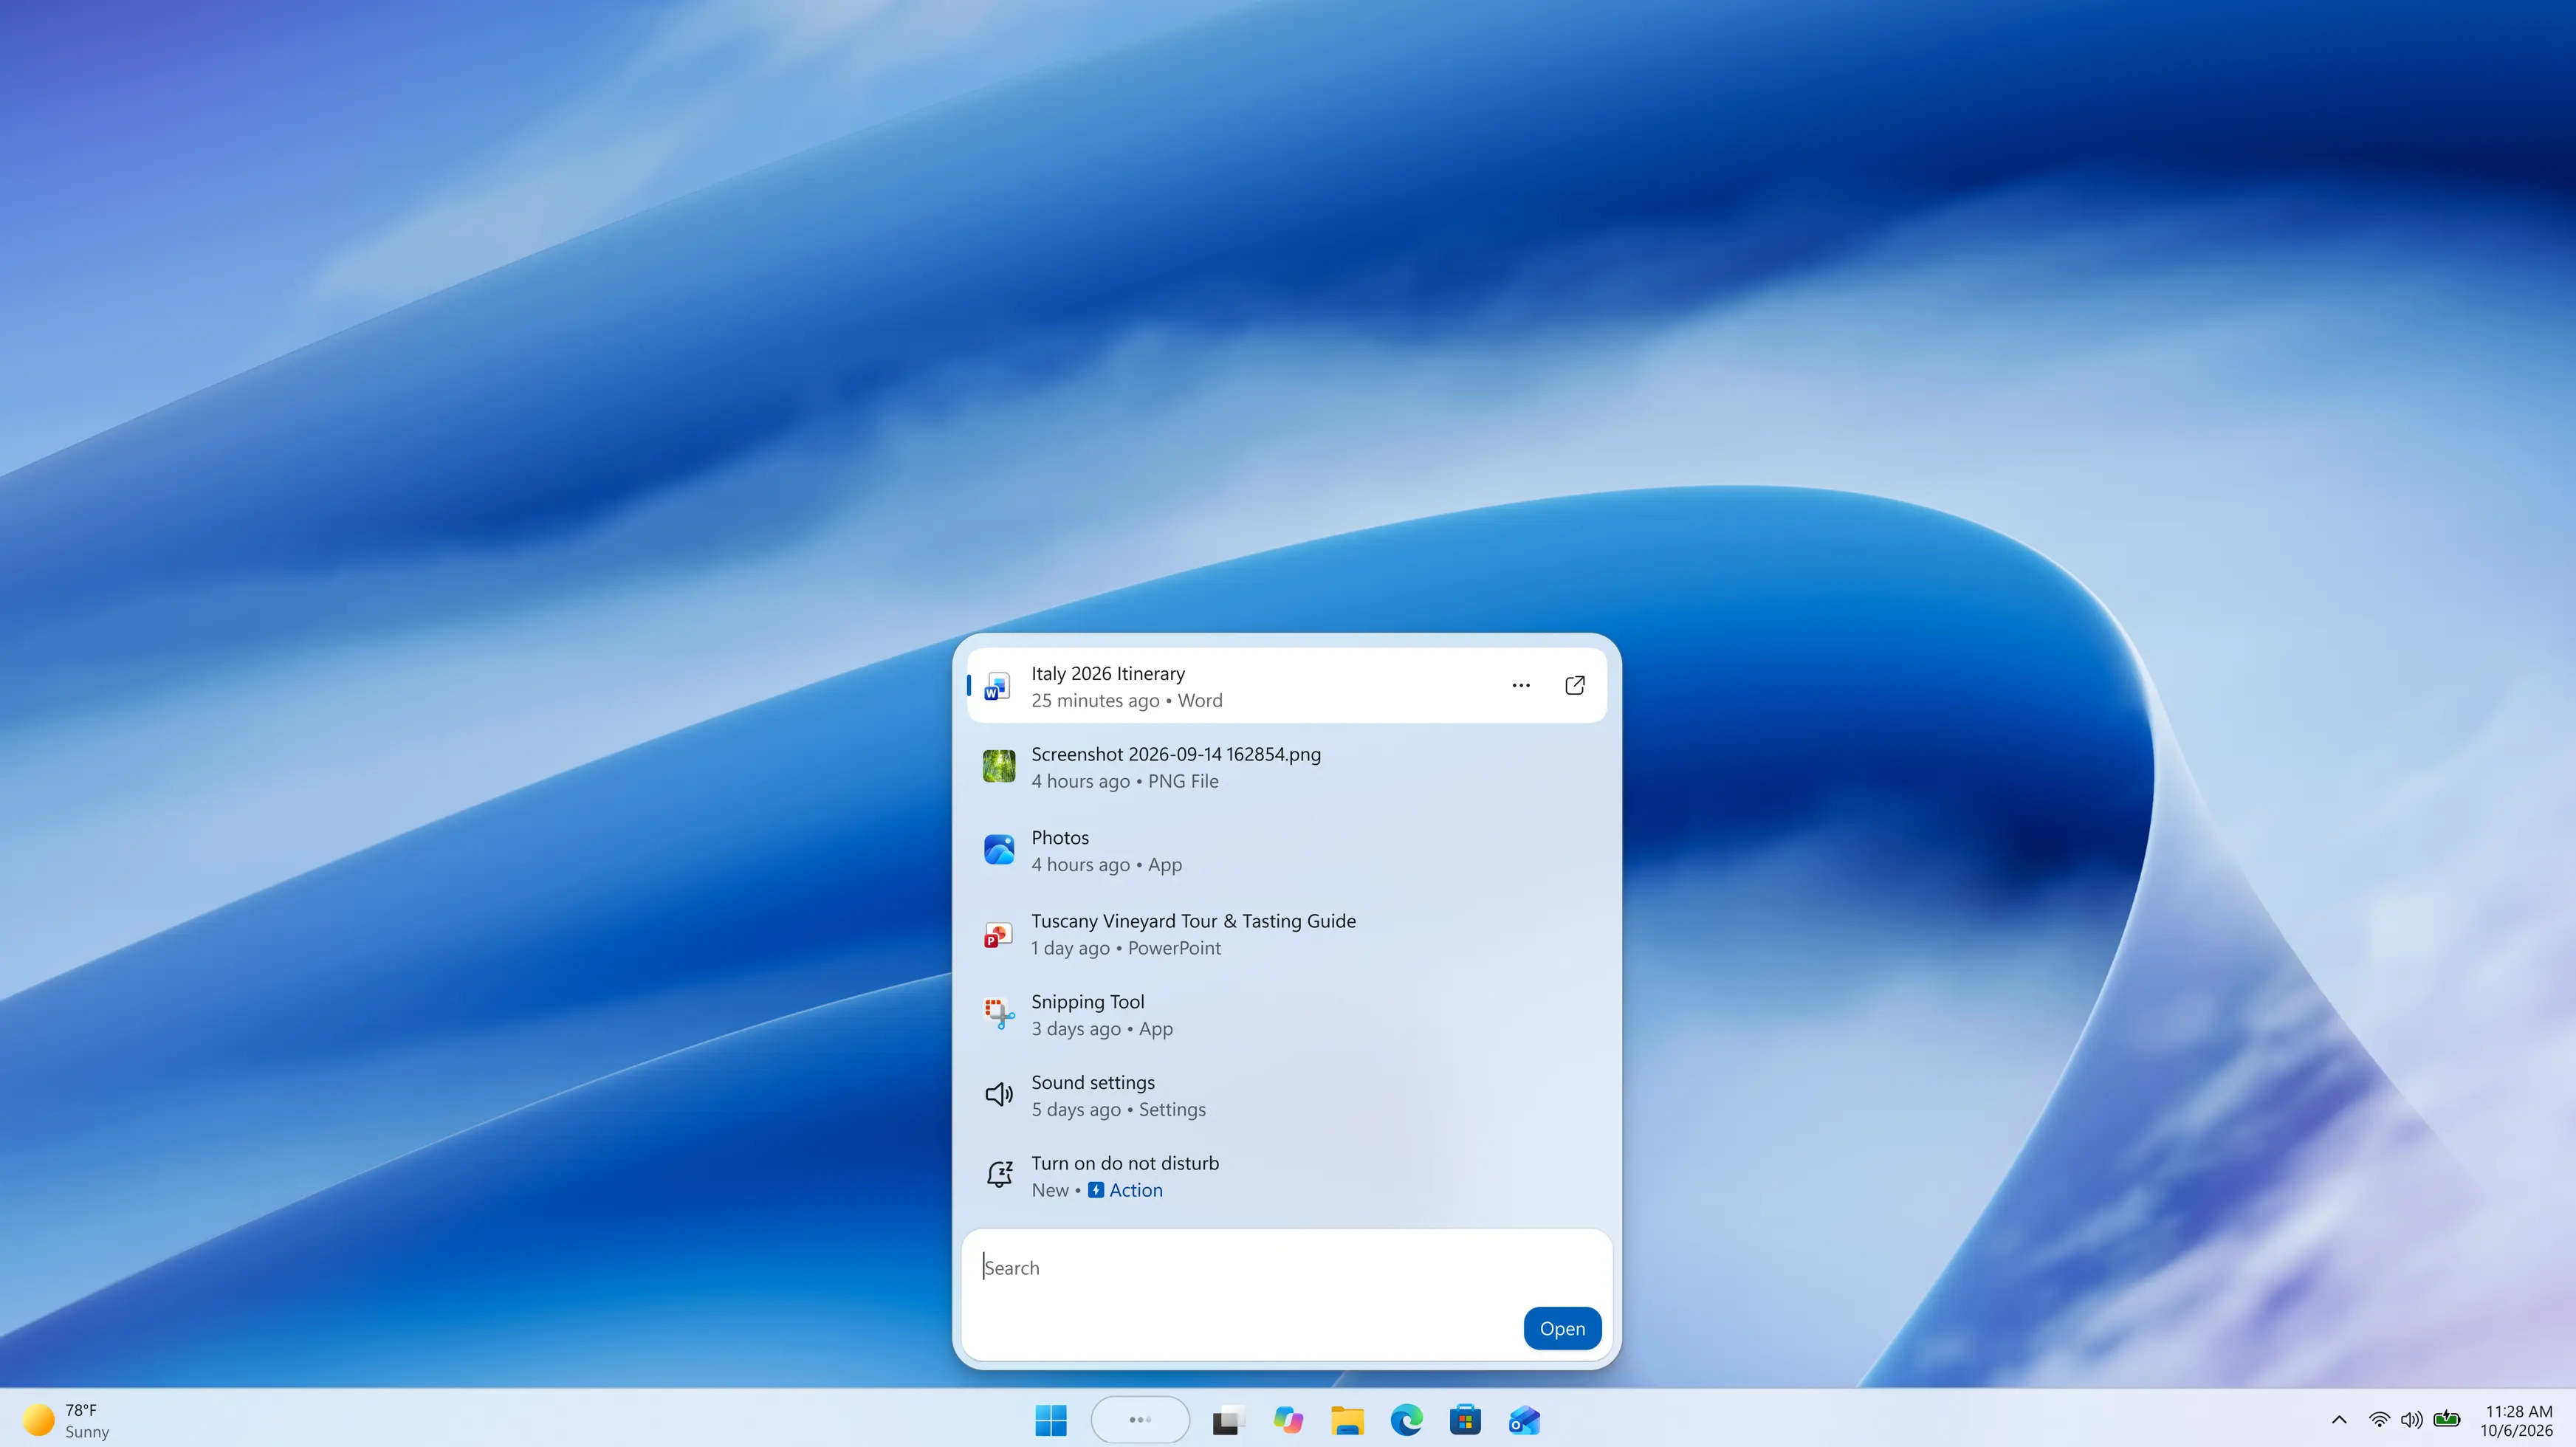
Task: Open File Explorer from the taskbar
Action: (1347, 1420)
